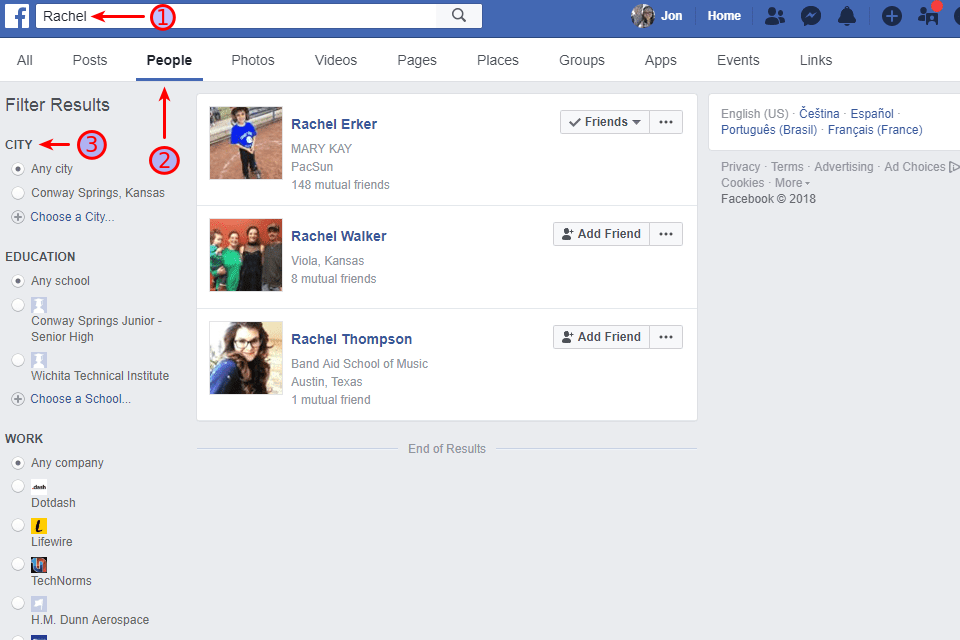Open Rachel Thompson's profile photo thumbnail
Viewport: 960px width, 640px height.
[x=246, y=358]
